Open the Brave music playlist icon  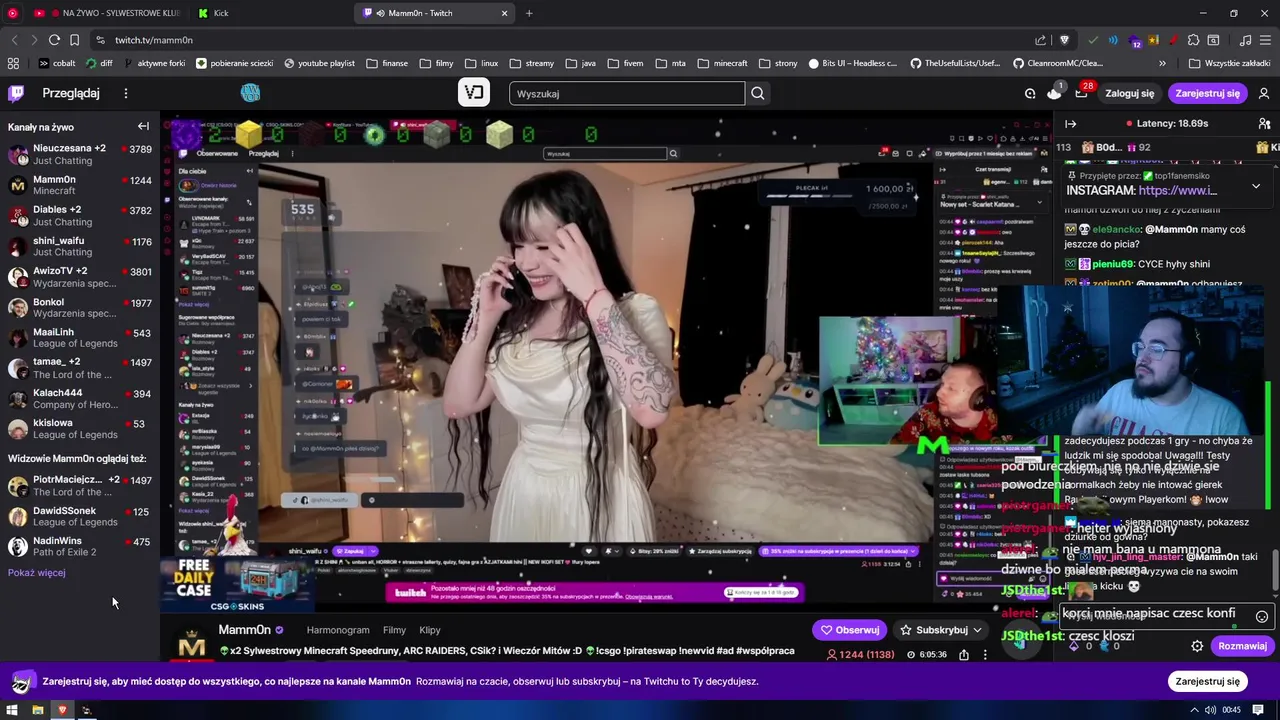[1245, 40]
